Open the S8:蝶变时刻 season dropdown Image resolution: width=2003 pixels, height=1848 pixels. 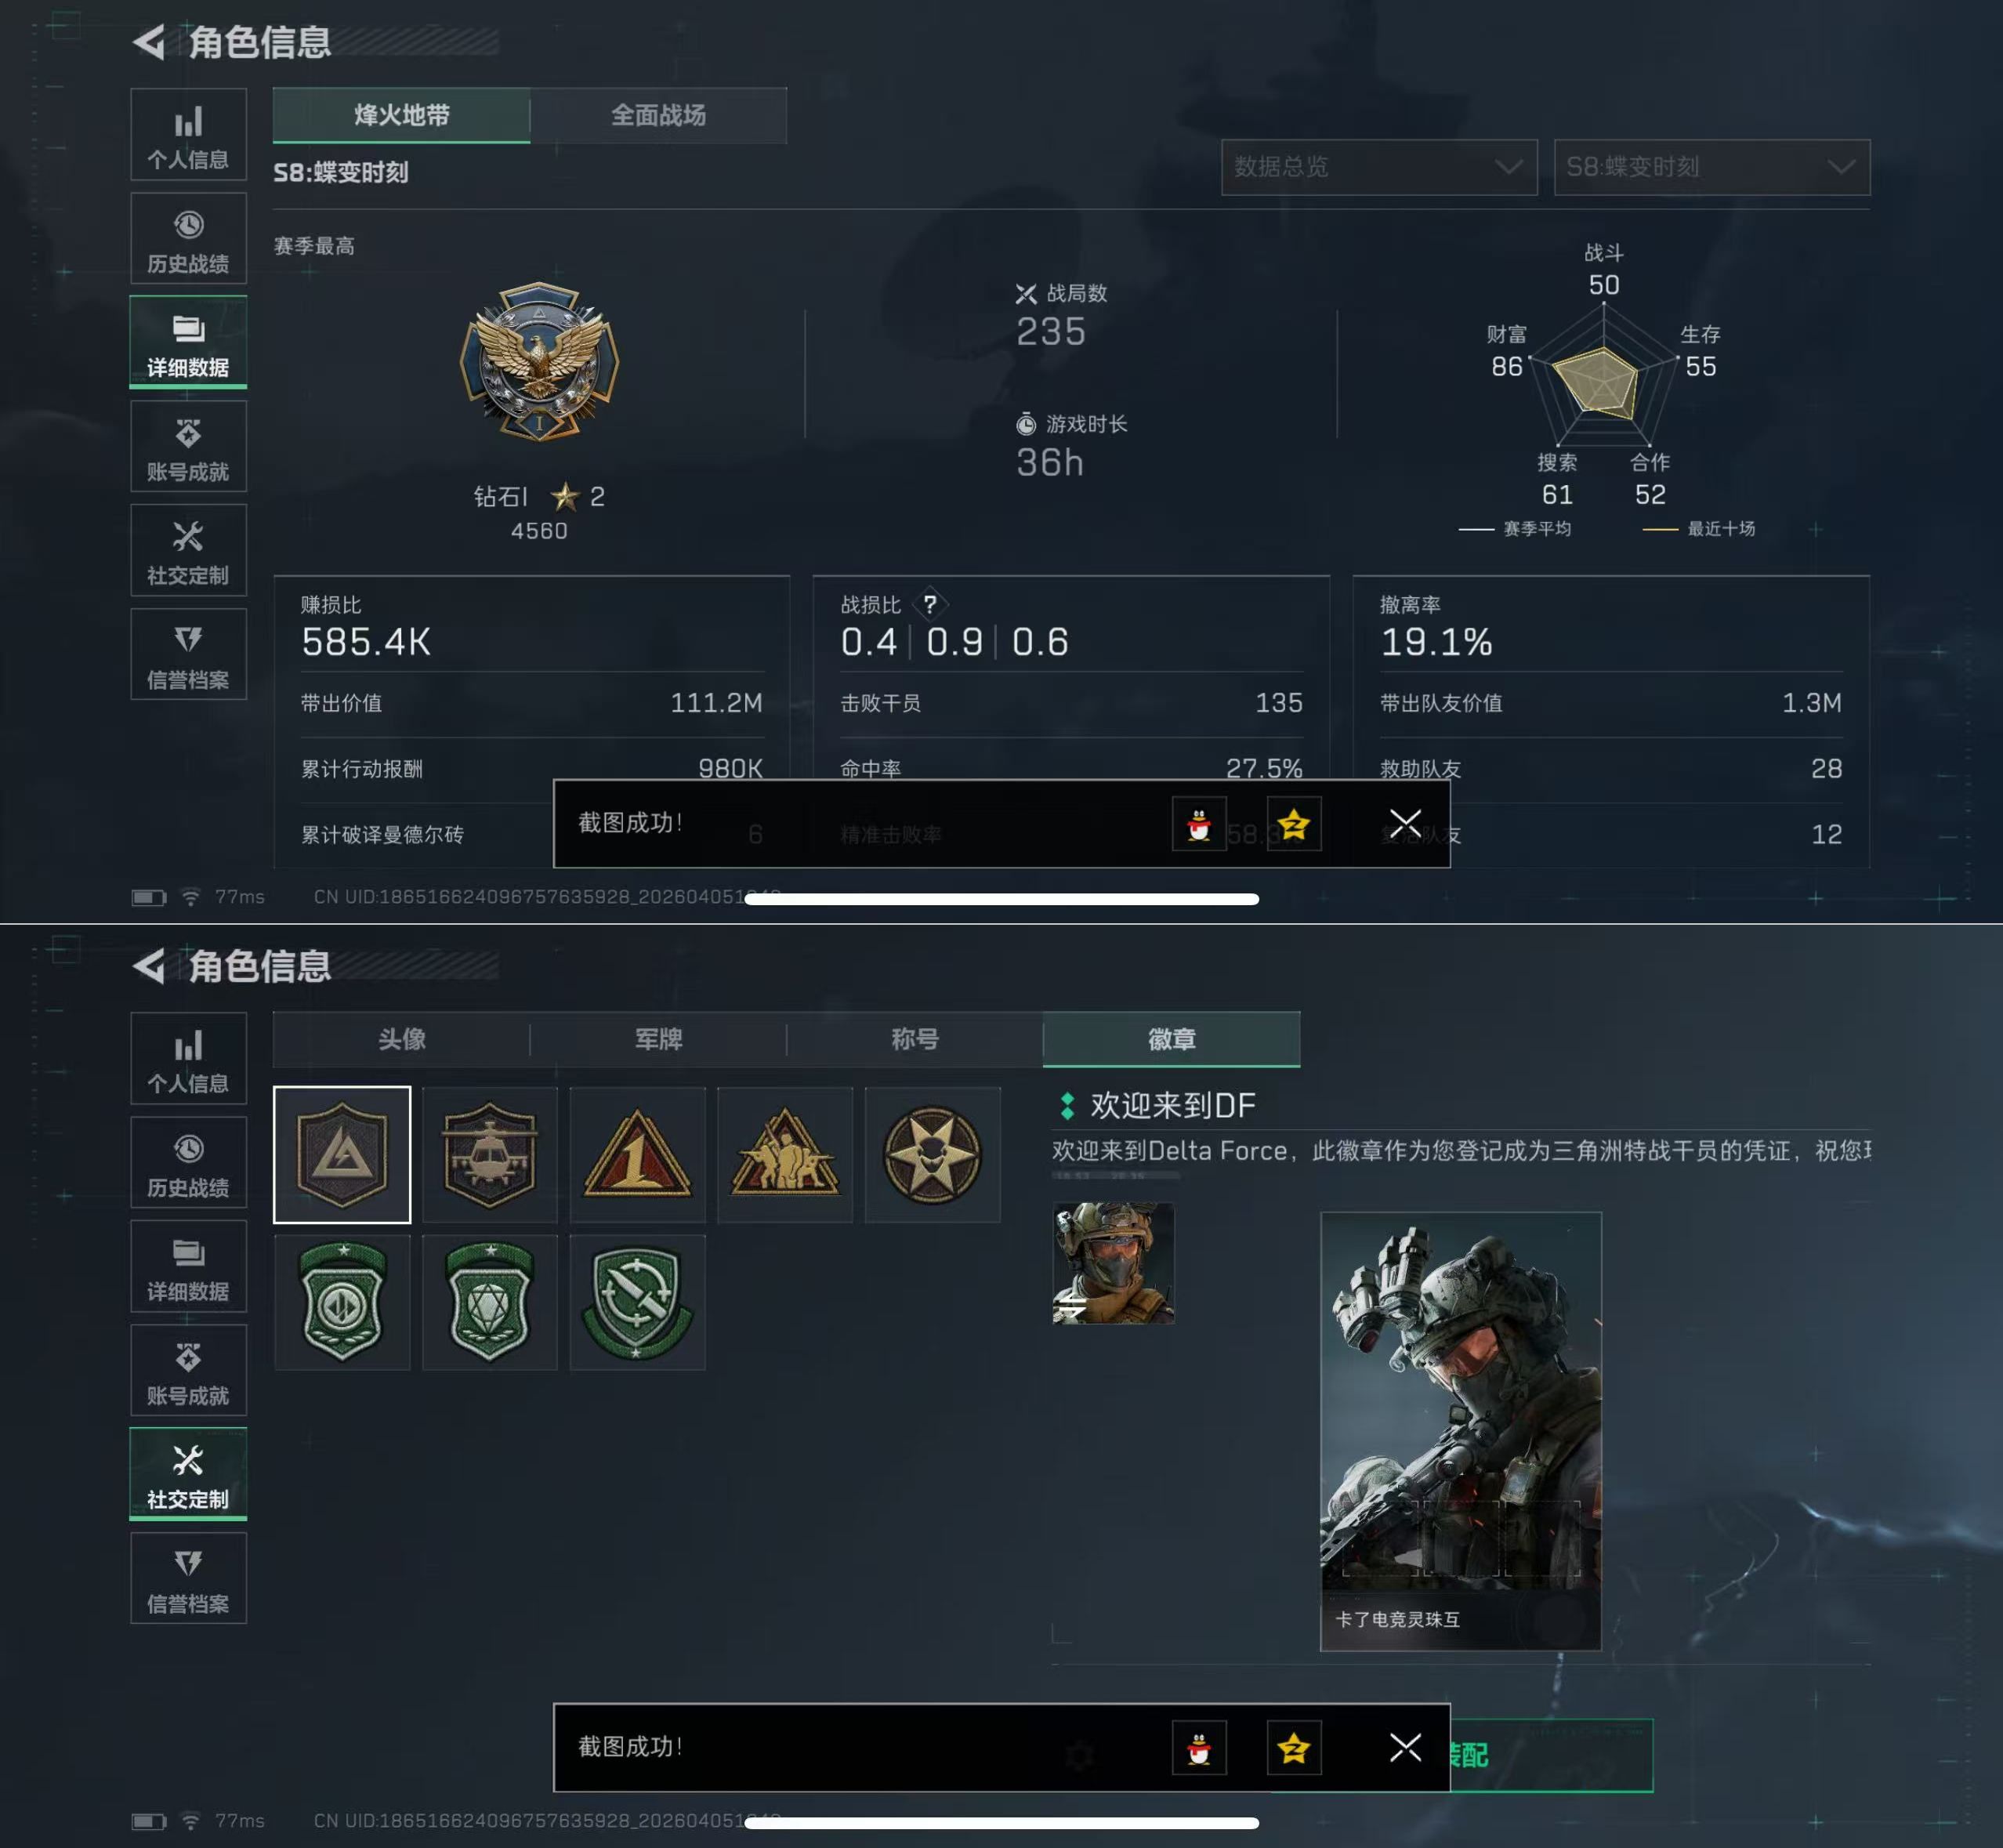tap(1711, 167)
